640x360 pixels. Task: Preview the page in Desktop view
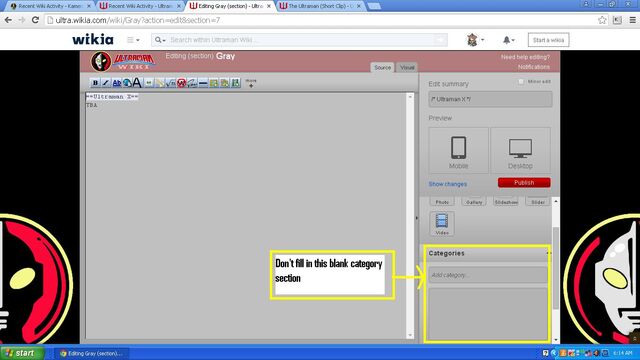pyautogui.click(x=520, y=151)
